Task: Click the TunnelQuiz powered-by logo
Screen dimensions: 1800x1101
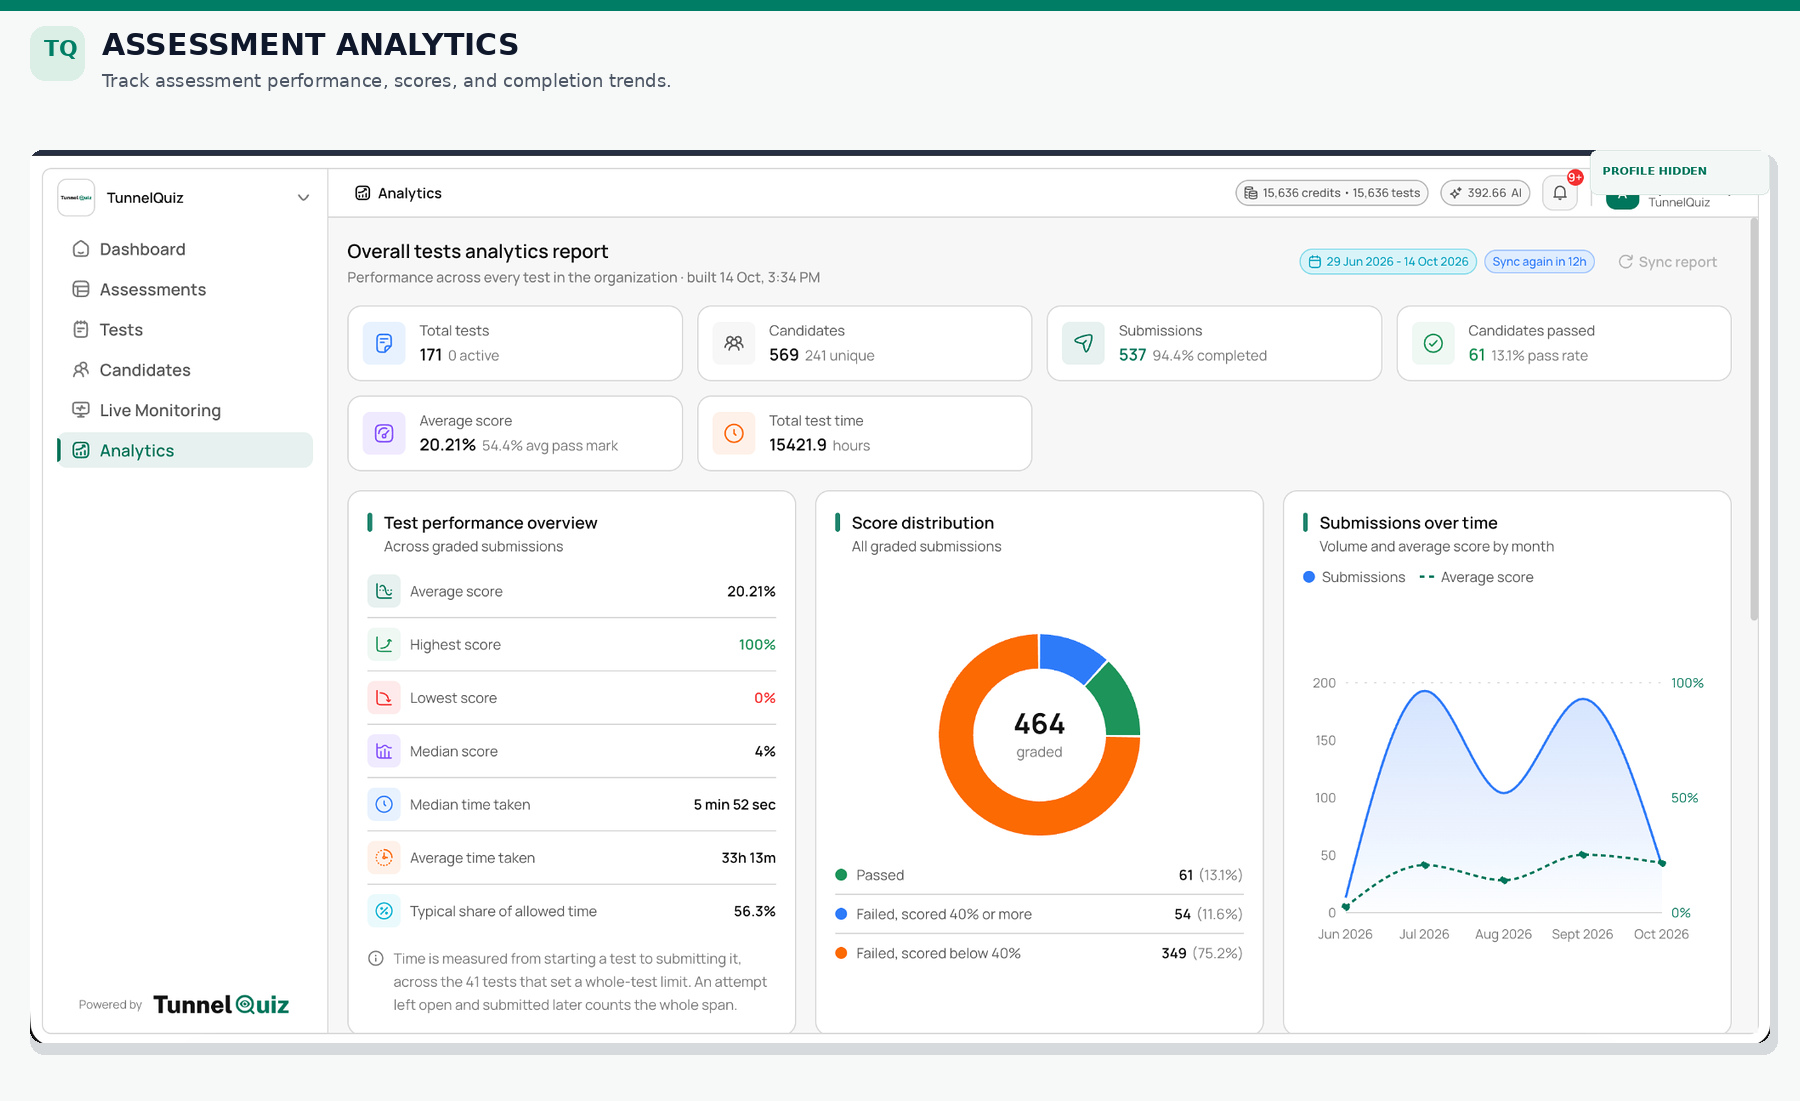Action: [221, 1004]
